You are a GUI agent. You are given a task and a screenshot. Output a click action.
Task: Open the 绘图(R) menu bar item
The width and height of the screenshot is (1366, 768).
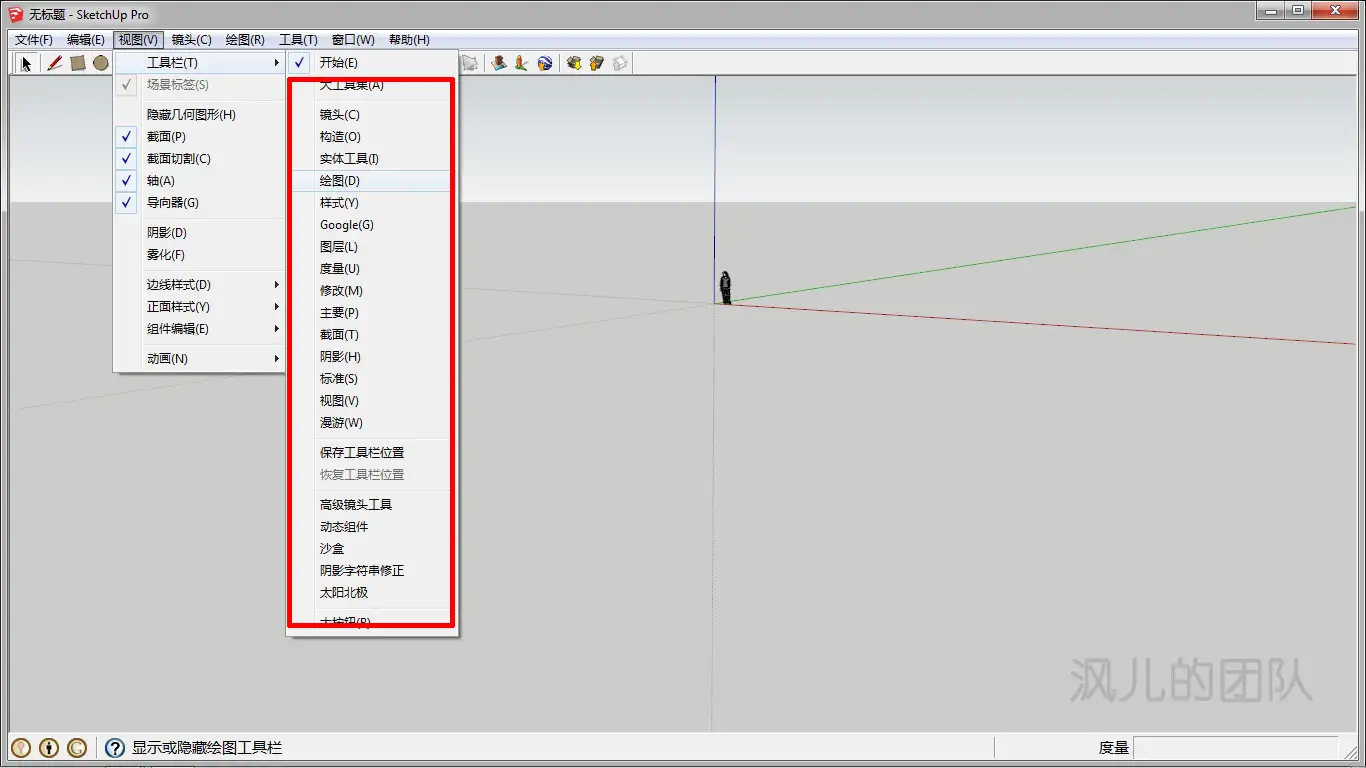pyautogui.click(x=245, y=40)
